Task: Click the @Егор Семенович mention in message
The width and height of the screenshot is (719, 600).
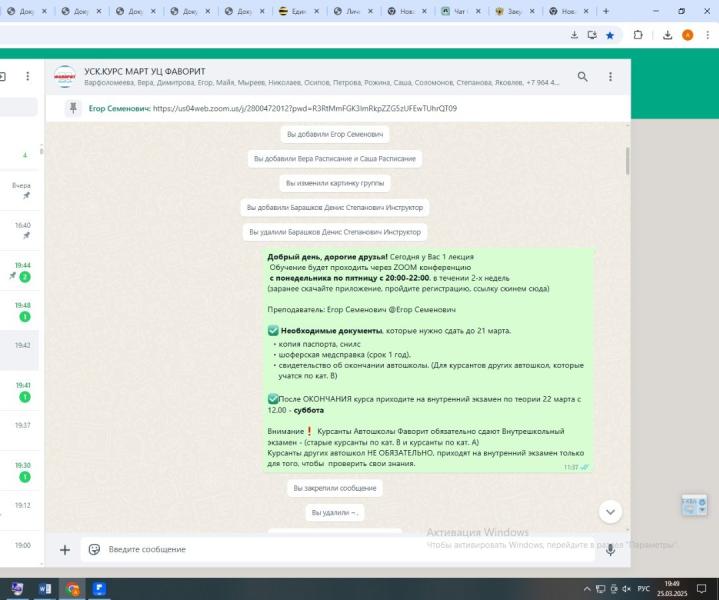Action: (x=422, y=310)
